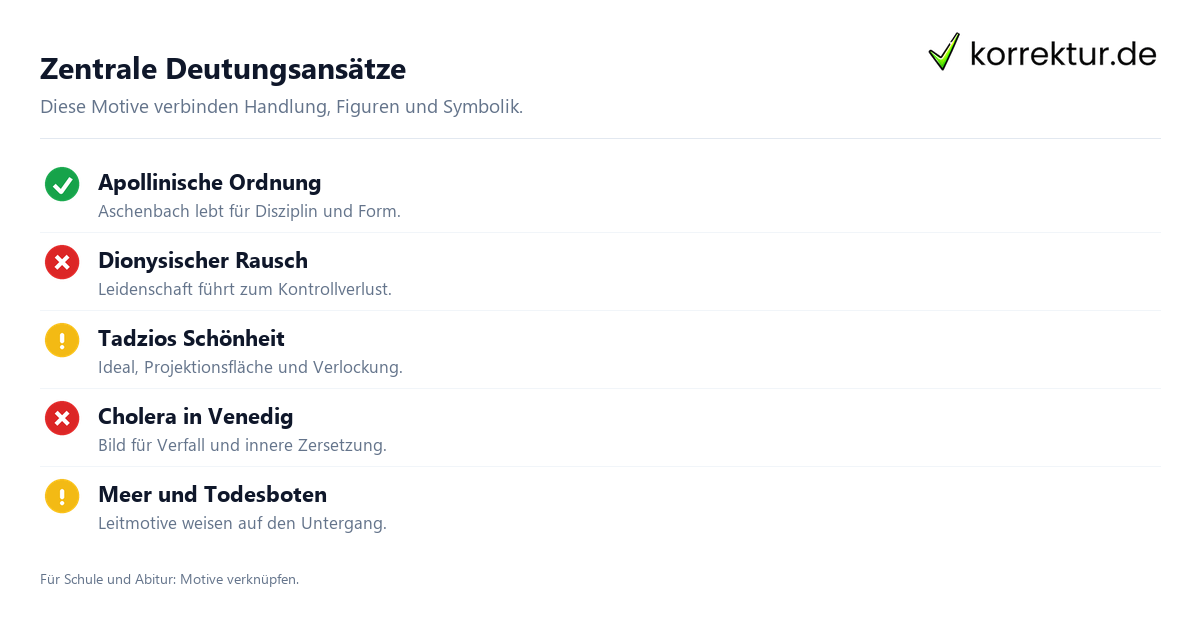The height and width of the screenshot is (630, 1200).
Task: Click description 'Leitmotive weisen auf den Untergang'
Action: (242, 524)
